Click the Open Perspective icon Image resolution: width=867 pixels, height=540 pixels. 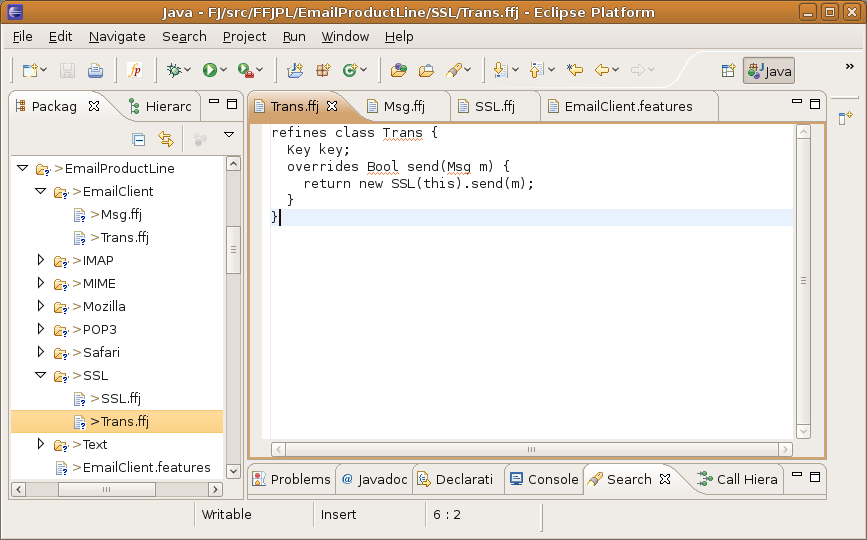pos(728,71)
